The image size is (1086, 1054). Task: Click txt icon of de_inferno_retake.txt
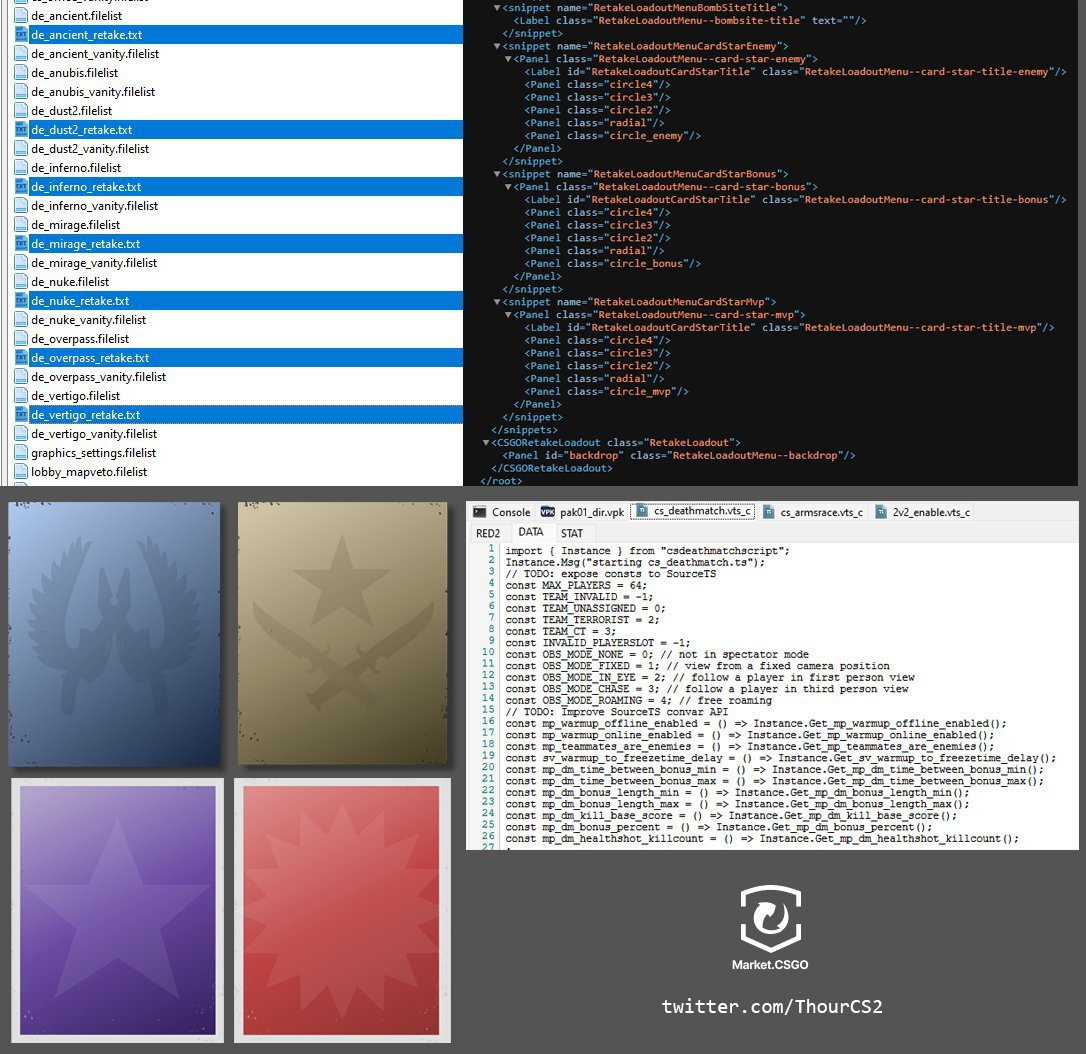point(21,187)
